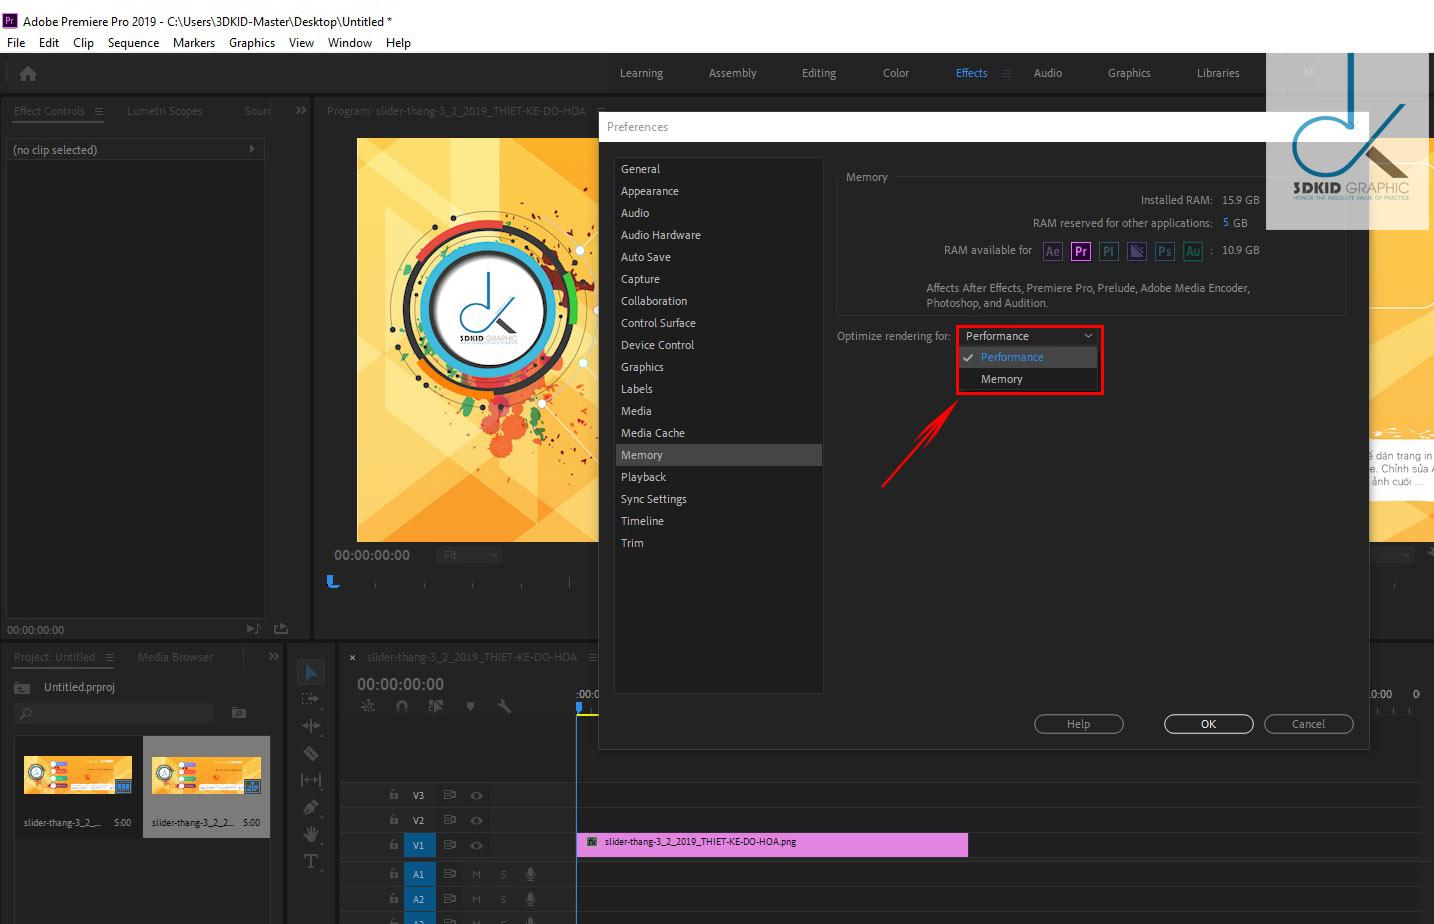
Task: Select the Razor tool
Action: point(311,753)
